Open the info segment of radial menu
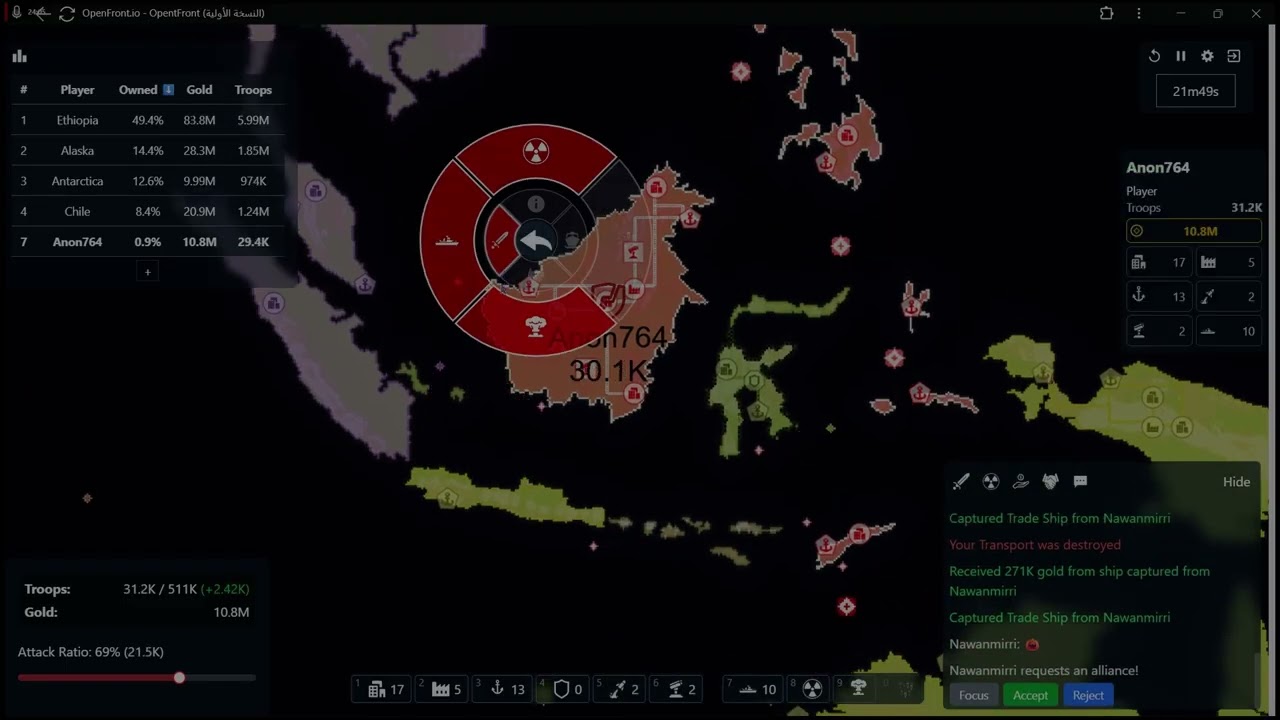1280x720 pixels. pos(536,204)
